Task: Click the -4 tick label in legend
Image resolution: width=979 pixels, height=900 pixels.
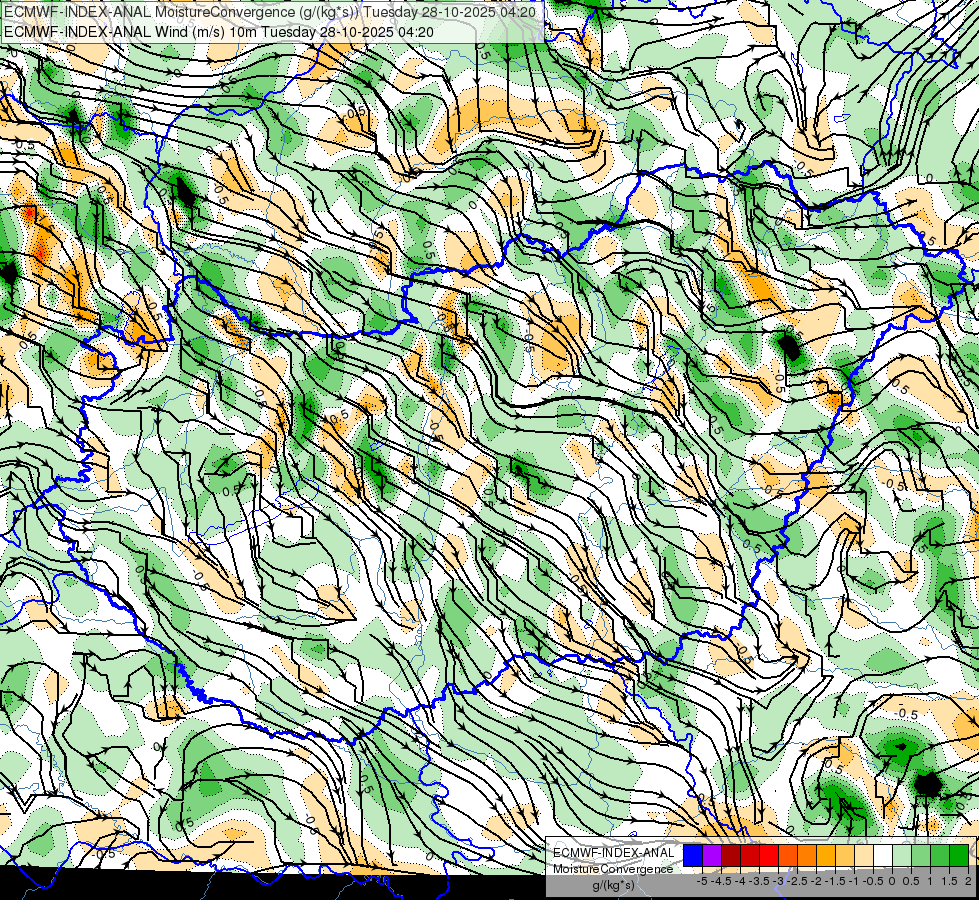Action: pyautogui.click(x=740, y=881)
